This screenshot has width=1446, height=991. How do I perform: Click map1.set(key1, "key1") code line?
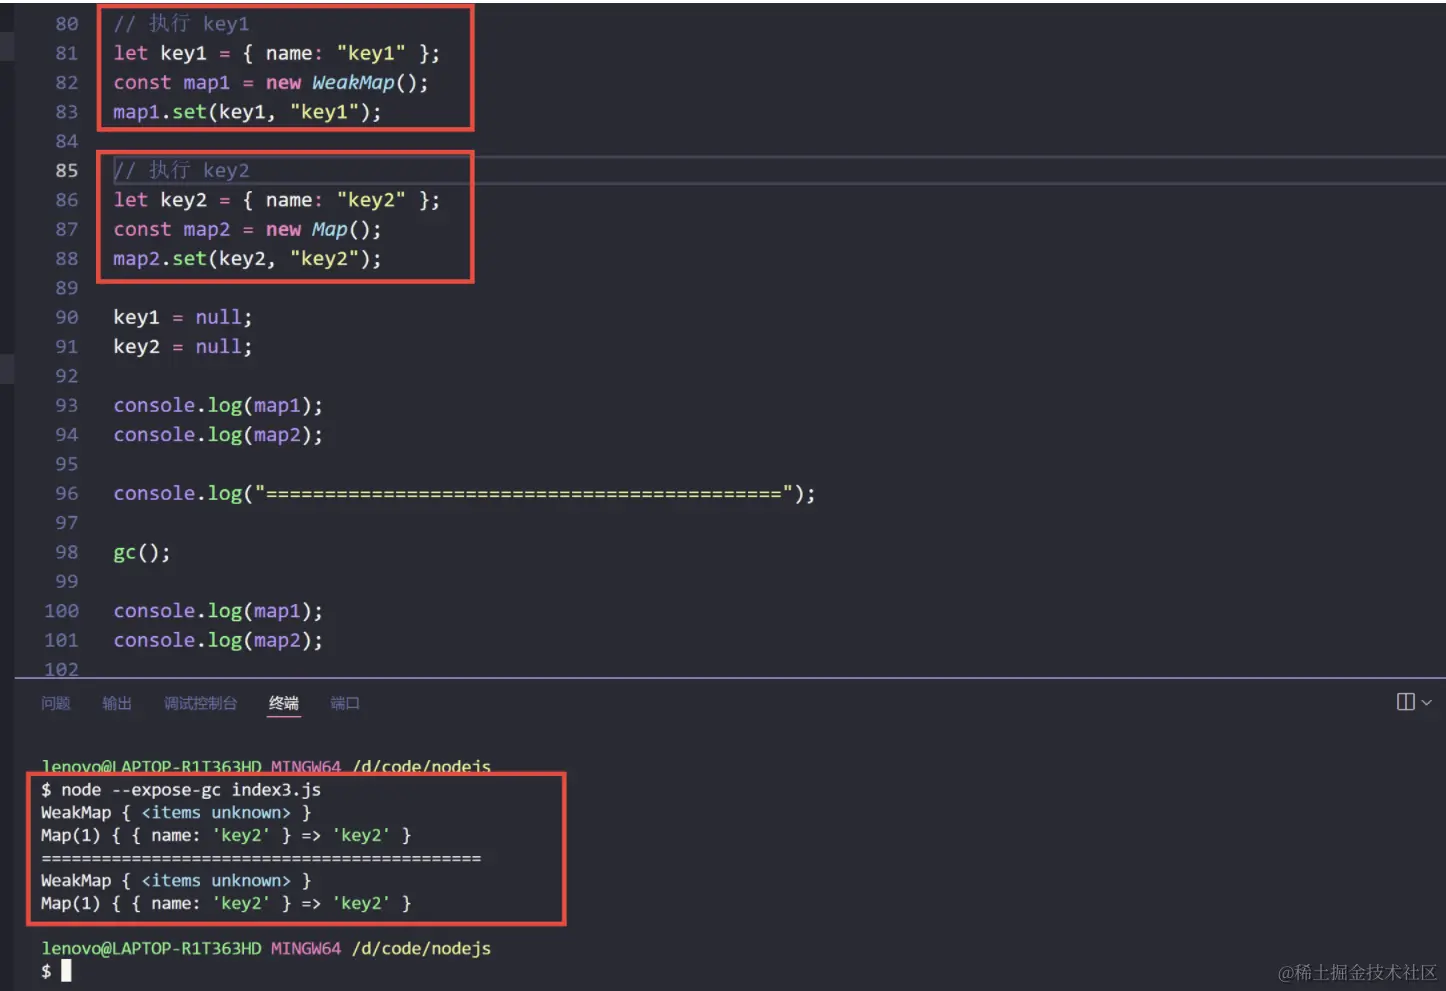247,112
